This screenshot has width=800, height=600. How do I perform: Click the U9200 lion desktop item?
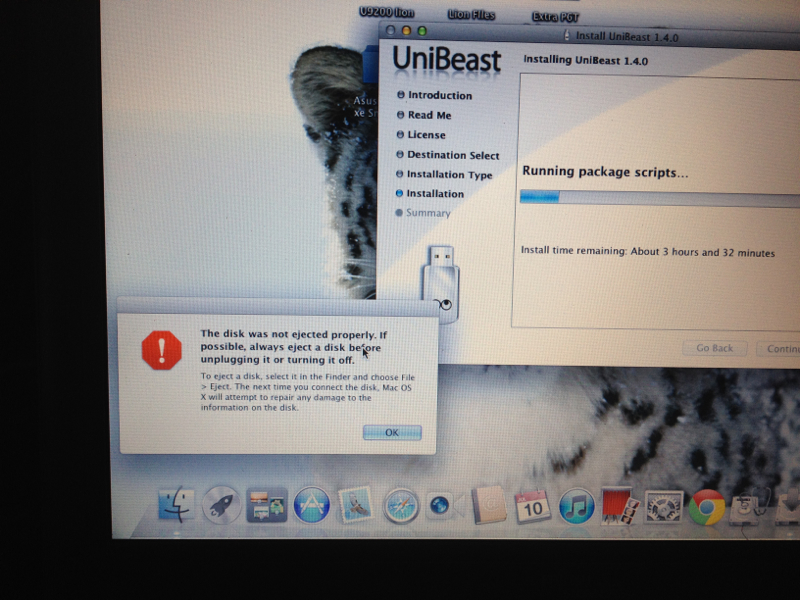[x=387, y=12]
